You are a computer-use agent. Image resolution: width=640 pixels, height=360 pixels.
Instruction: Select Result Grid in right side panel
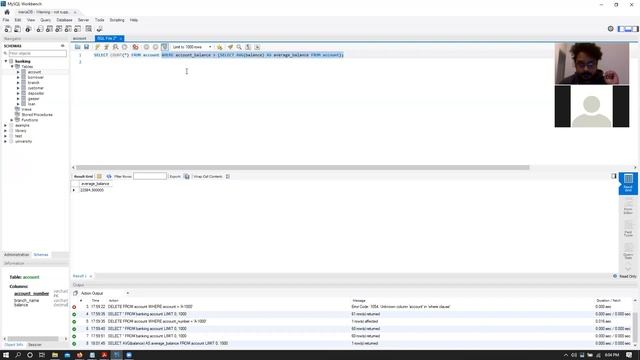pyautogui.click(x=628, y=183)
